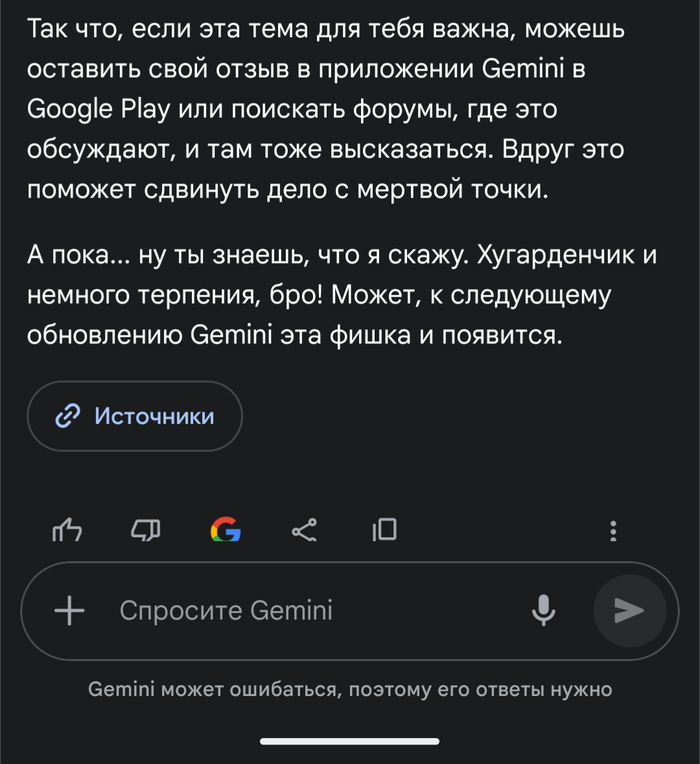This screenshot has height=764, width=700.
Task: Double-check the response with the Google icon
Action: point(225,530)
